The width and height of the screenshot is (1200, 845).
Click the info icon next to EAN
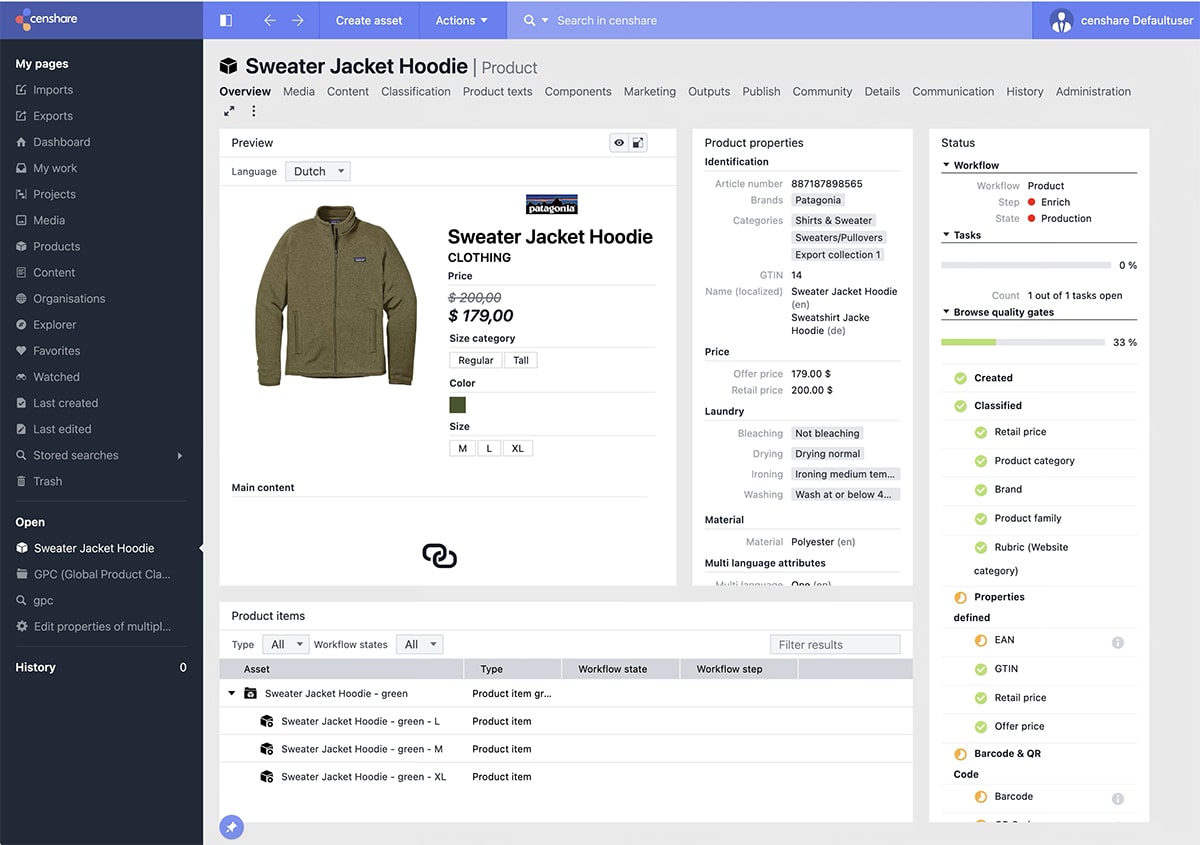pyautogui.click(x=1118, y=642)
